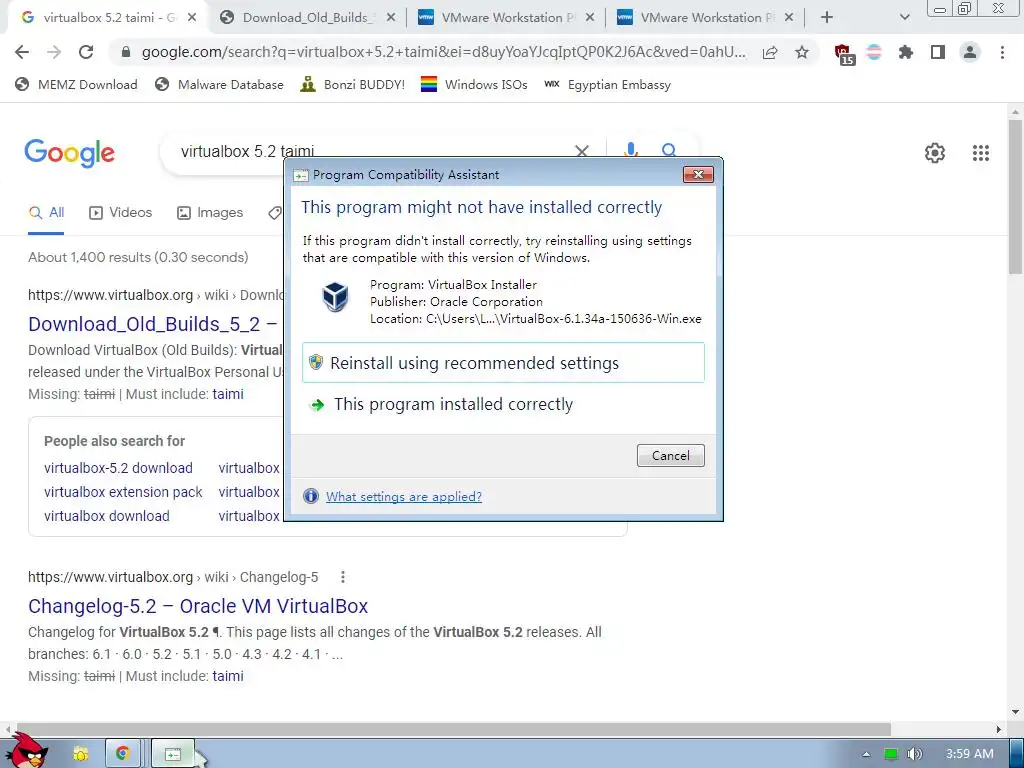The height and width of the screenshot is (768, 1024).
Task: Open the Download_Old_Builds_5_2 search result
Action: click(152, 324)
